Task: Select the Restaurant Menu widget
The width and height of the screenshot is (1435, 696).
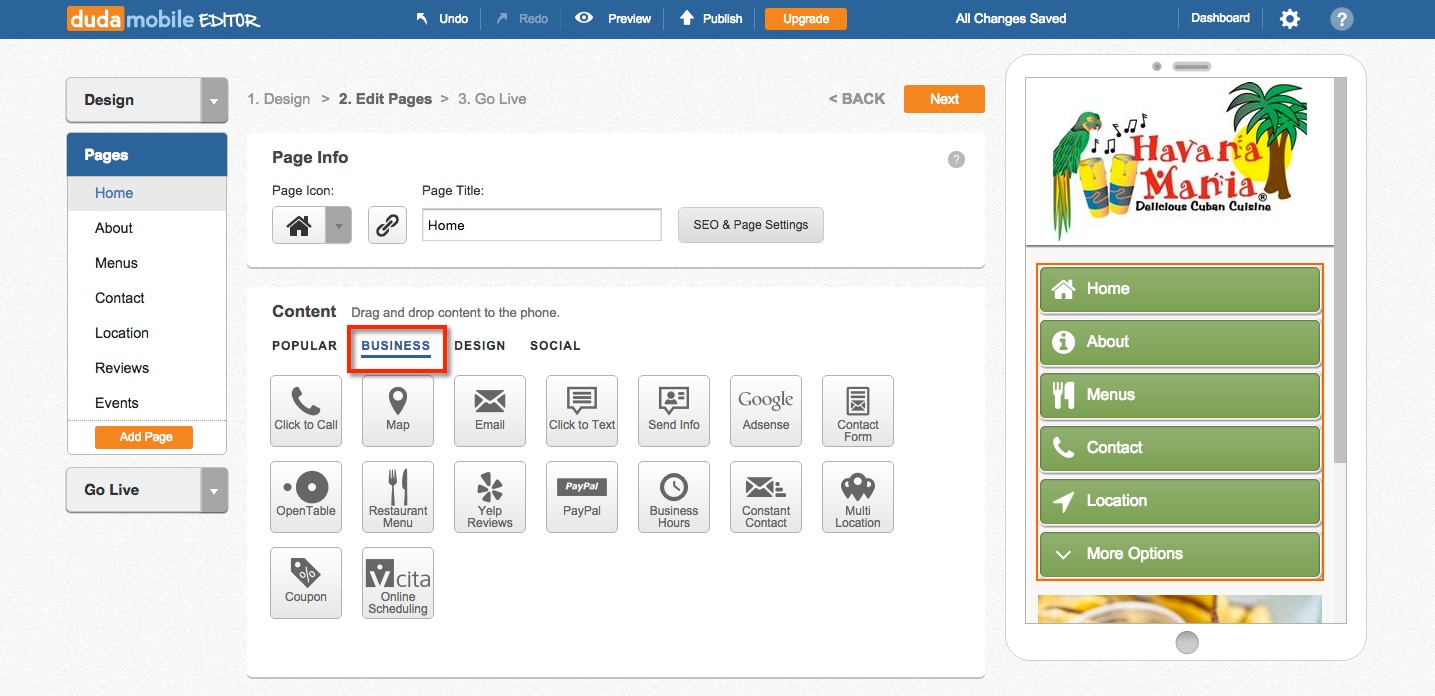Action: tap(398, 497)
